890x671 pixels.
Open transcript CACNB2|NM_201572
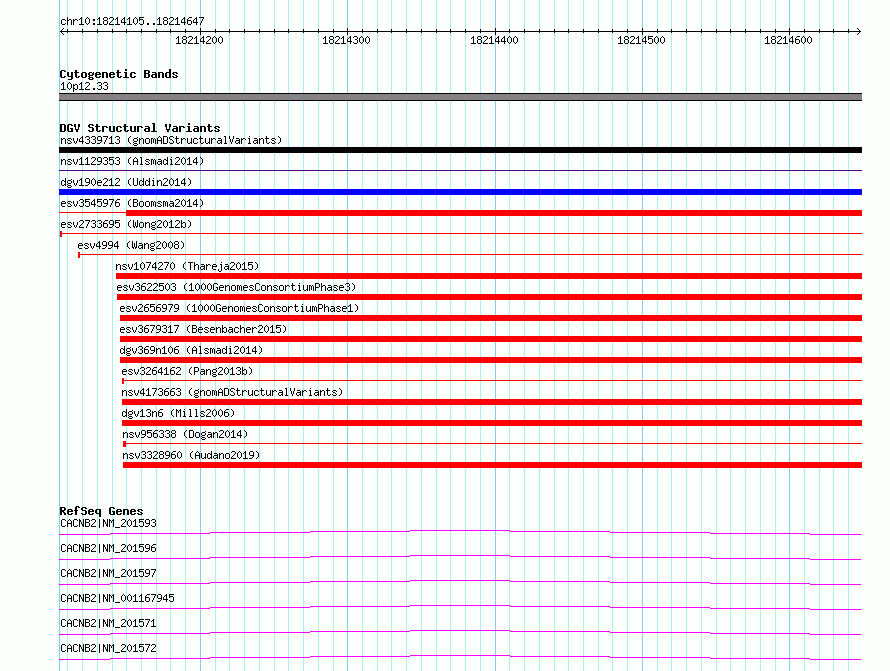pyautogui.click(x=108, y=648)
